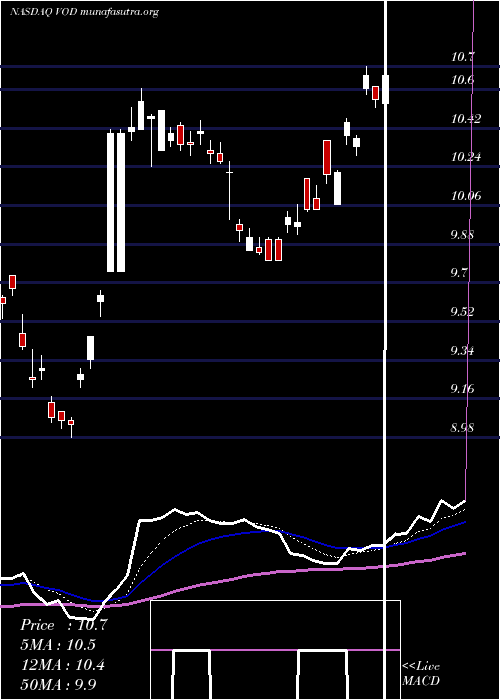Select the 9.16 price axis label
This screenshot has width=500, height=700.
pyautogui.click(x=462, y=389)
